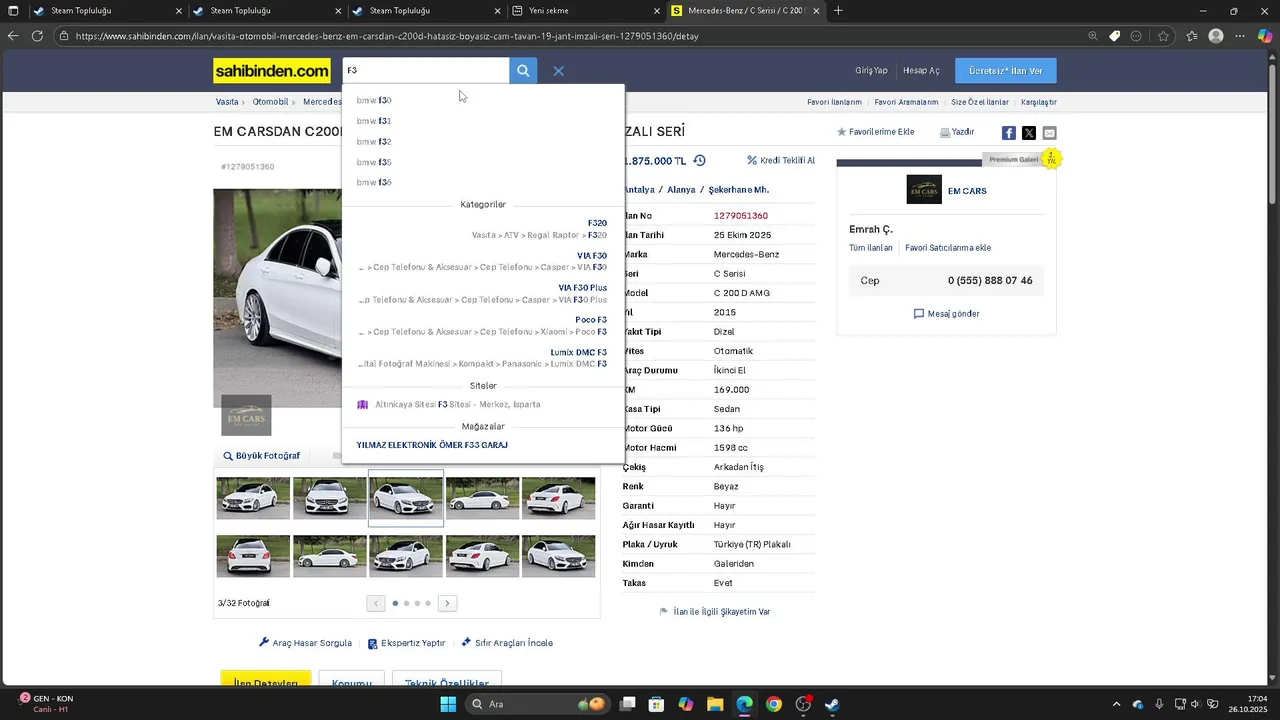The height and width of the screenshot is (720, 1280).
Task: Go to previous photo page arrow
Action: 376,603
